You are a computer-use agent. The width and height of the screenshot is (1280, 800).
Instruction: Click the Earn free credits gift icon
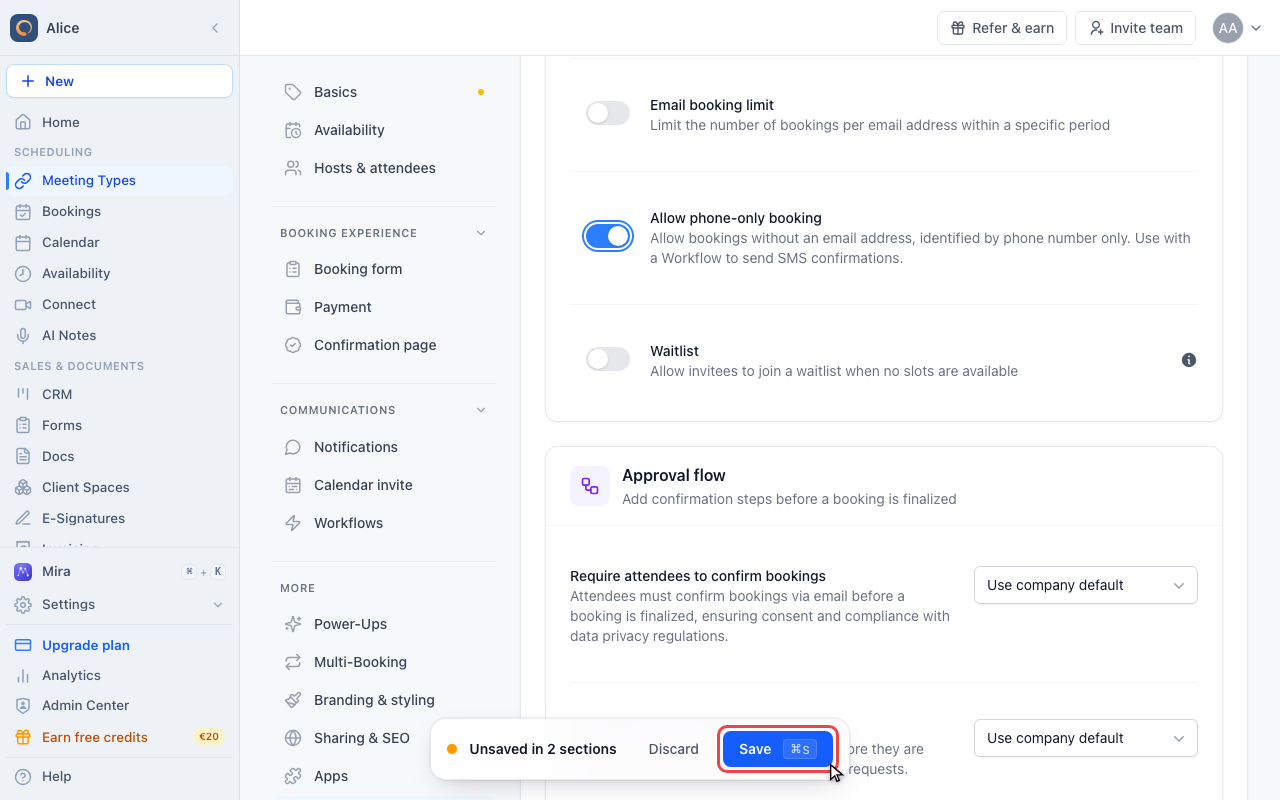pos(23,737)
